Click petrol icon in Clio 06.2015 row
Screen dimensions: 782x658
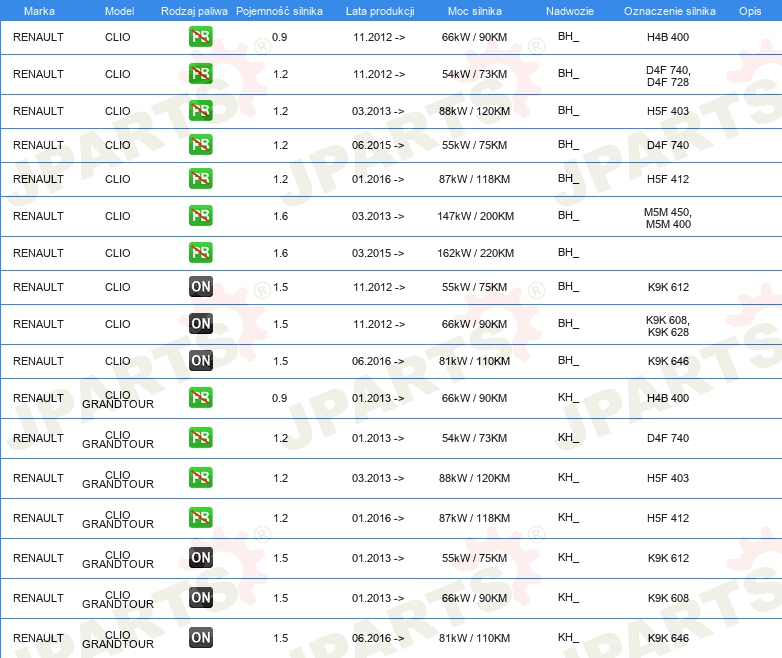click(x=200, y=144)
